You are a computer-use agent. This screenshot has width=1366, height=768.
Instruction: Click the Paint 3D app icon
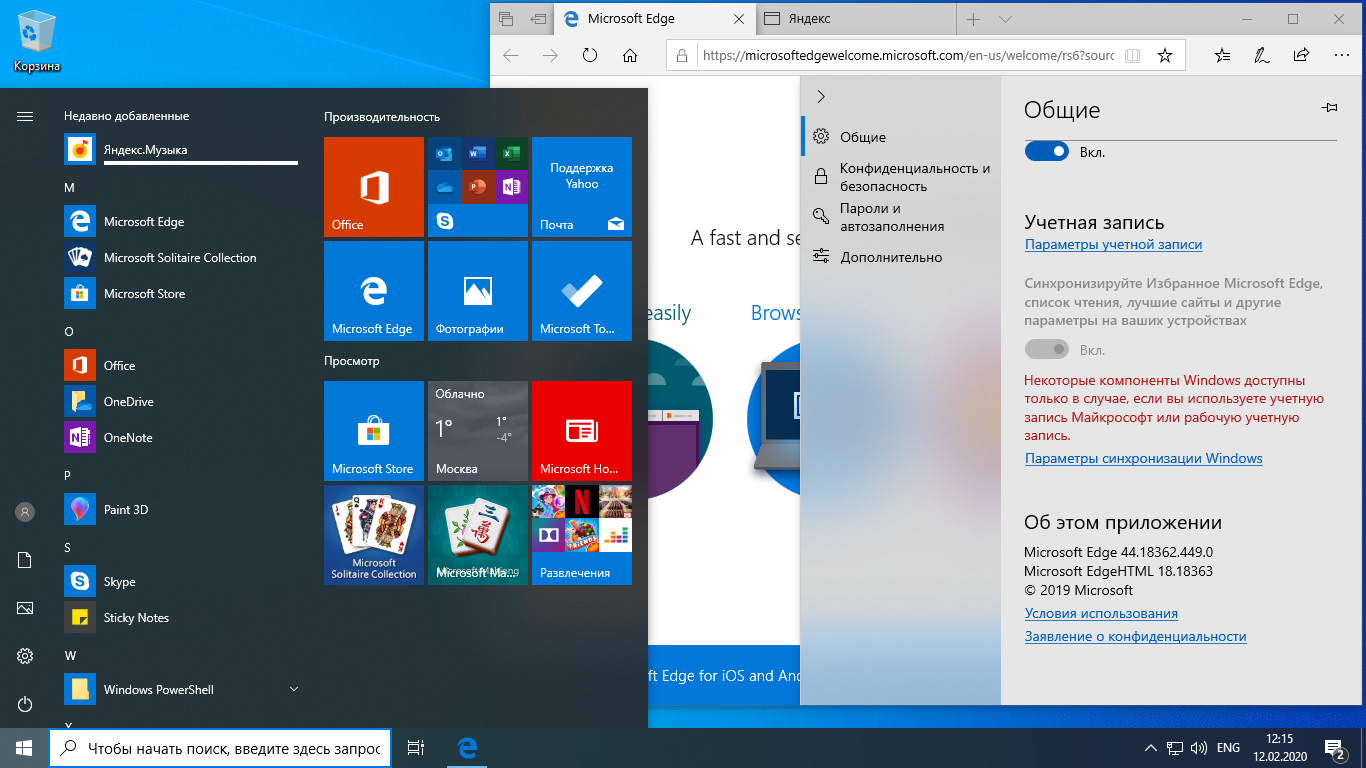[x=79, y=509]
